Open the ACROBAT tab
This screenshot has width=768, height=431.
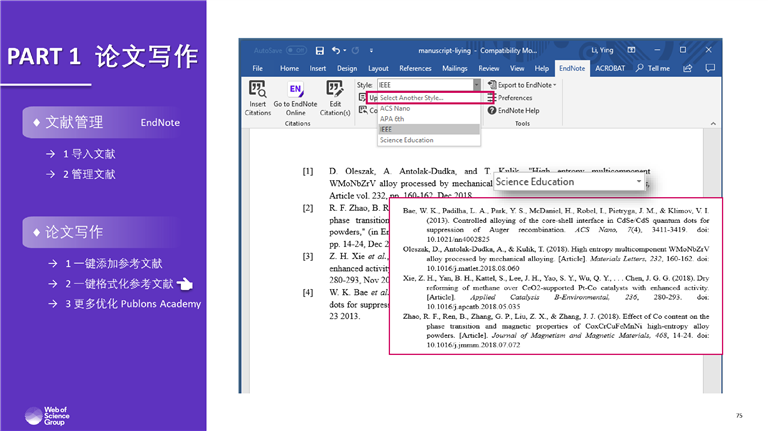(610, 69)
